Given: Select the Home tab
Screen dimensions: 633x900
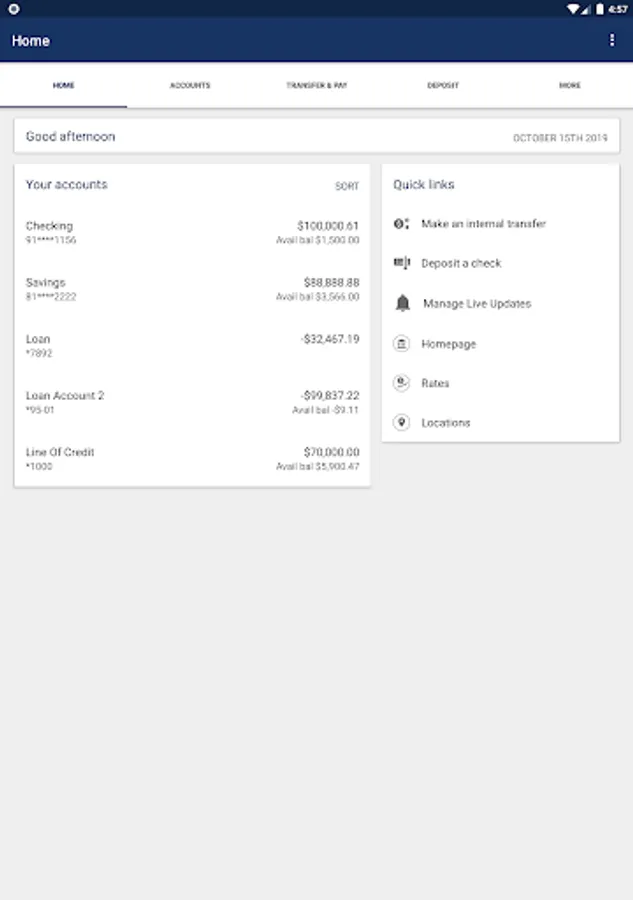Looking at the screenshot, I should pyautogui.click(x=63, y=86).
